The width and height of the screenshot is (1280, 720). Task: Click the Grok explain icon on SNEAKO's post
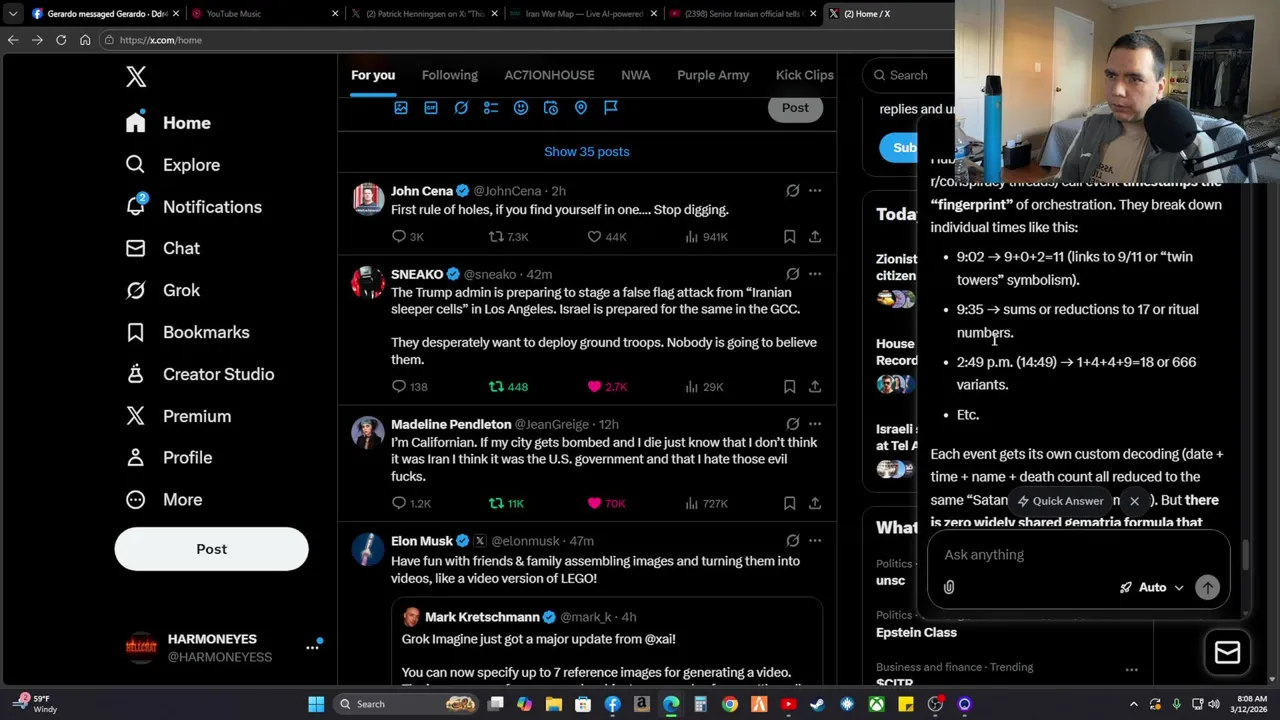792,274
